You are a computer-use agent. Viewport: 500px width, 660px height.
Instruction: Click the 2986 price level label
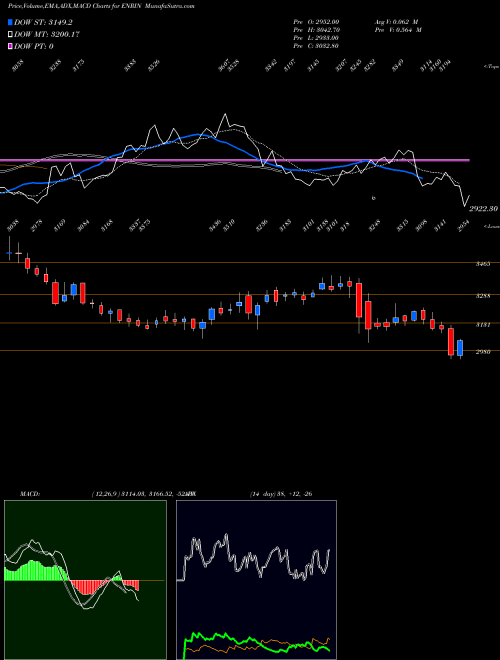(x=483, y=352)
